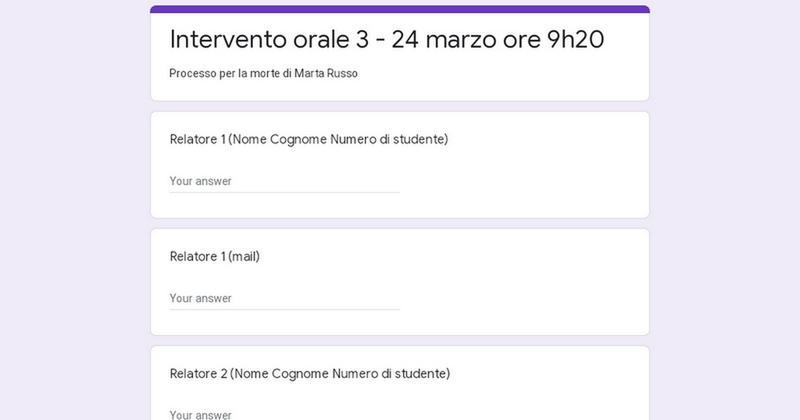This screenshot has height=420, width=800.
Task: Click the Relatore 1 (Nome Cognome) question label
Action: pyautogui.click(x=309, y=139)
